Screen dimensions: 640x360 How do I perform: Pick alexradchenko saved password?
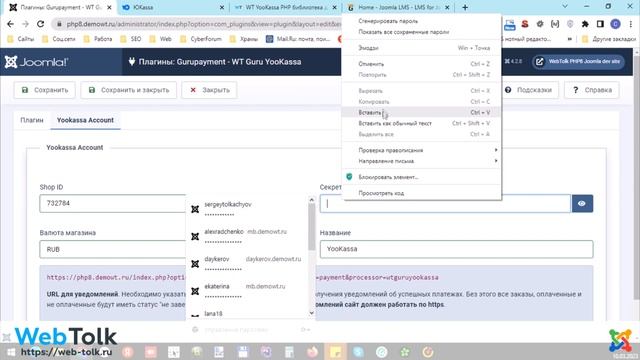(x=247, y=236)
